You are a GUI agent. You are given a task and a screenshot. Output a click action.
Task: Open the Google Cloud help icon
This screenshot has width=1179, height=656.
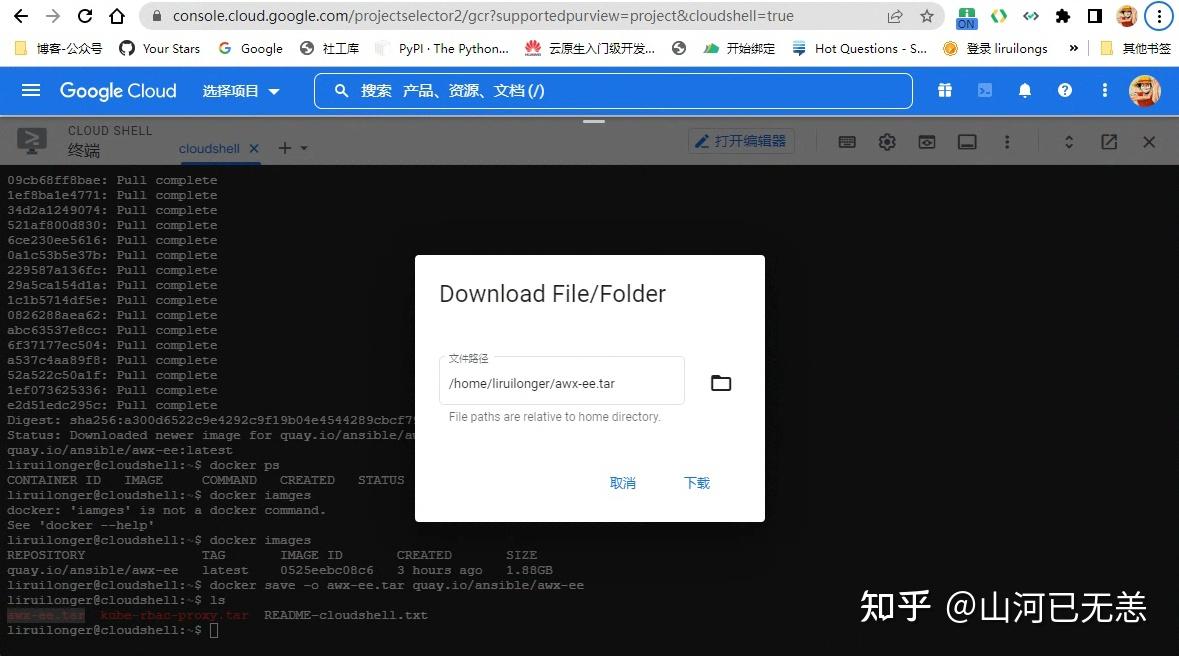pos(1064,91)
